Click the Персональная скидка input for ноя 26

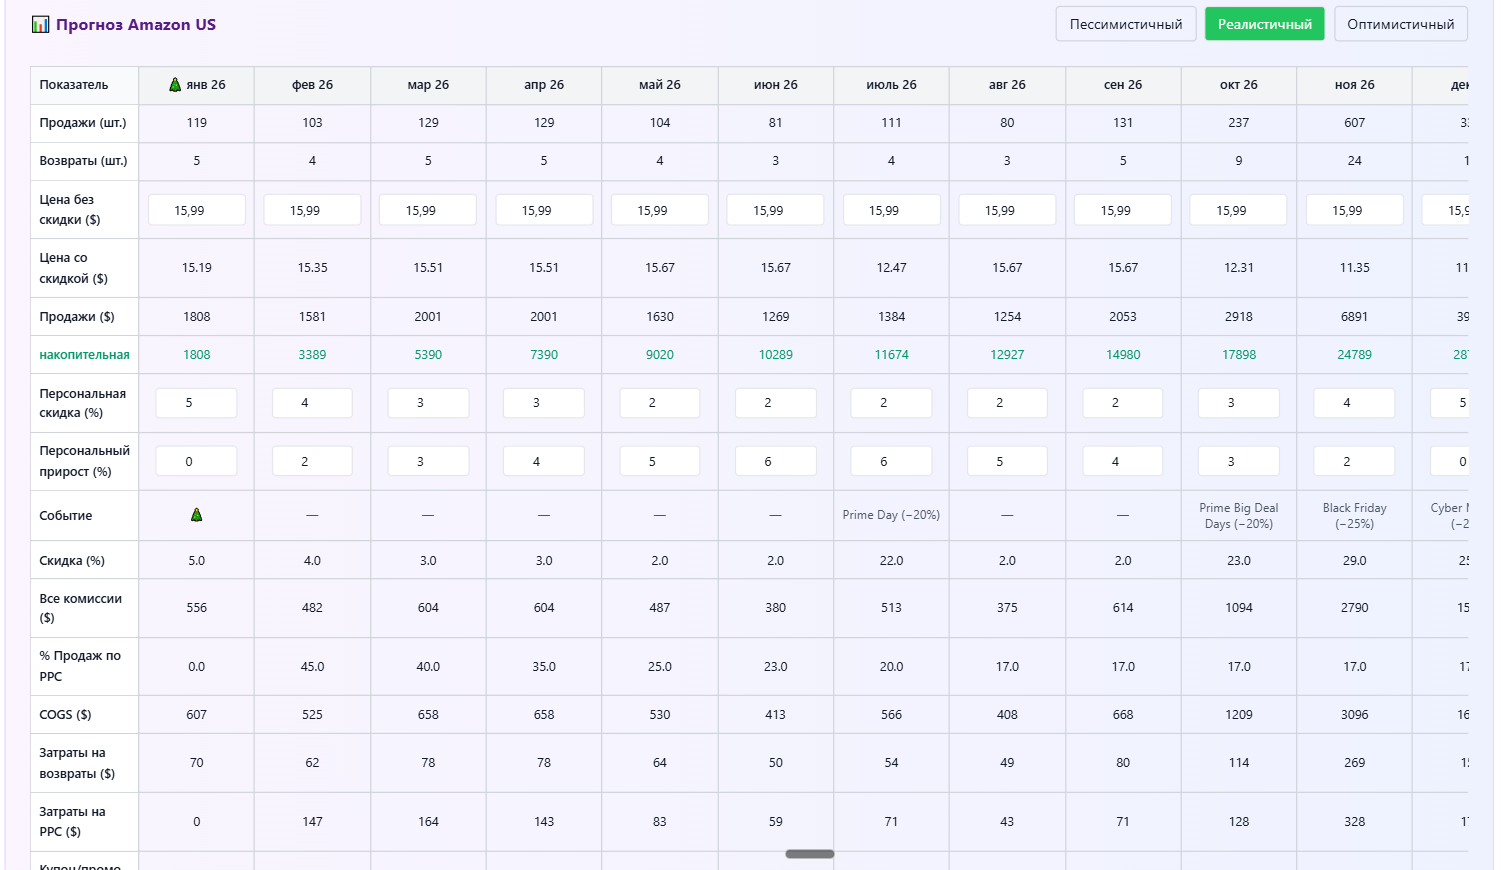pos(1354,403)
